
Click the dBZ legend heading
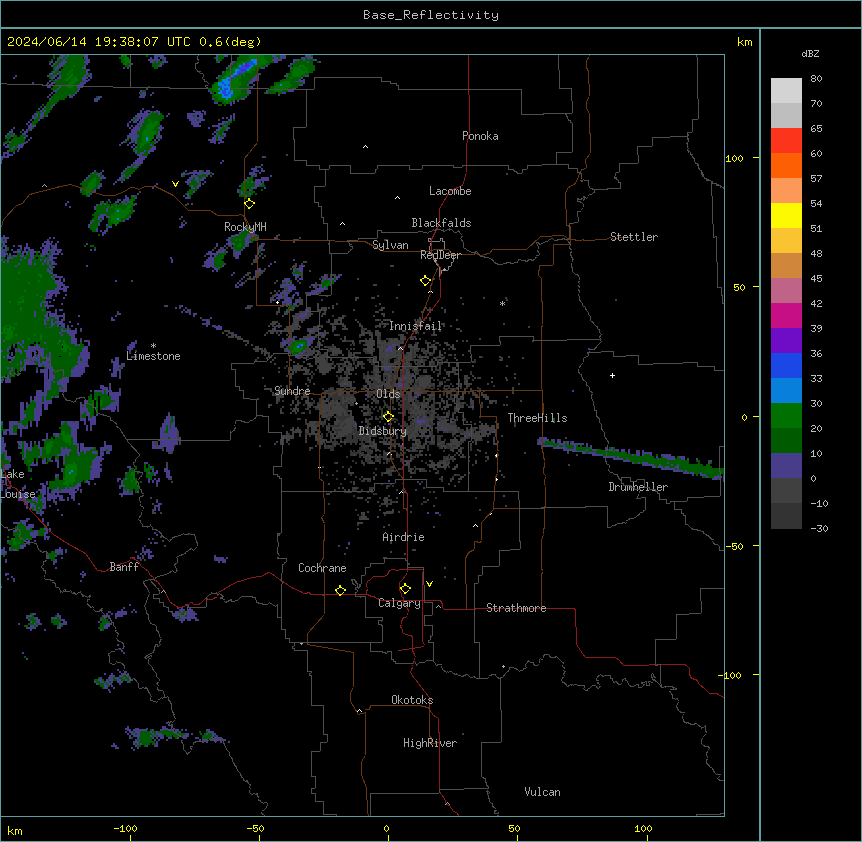[810, 54]
